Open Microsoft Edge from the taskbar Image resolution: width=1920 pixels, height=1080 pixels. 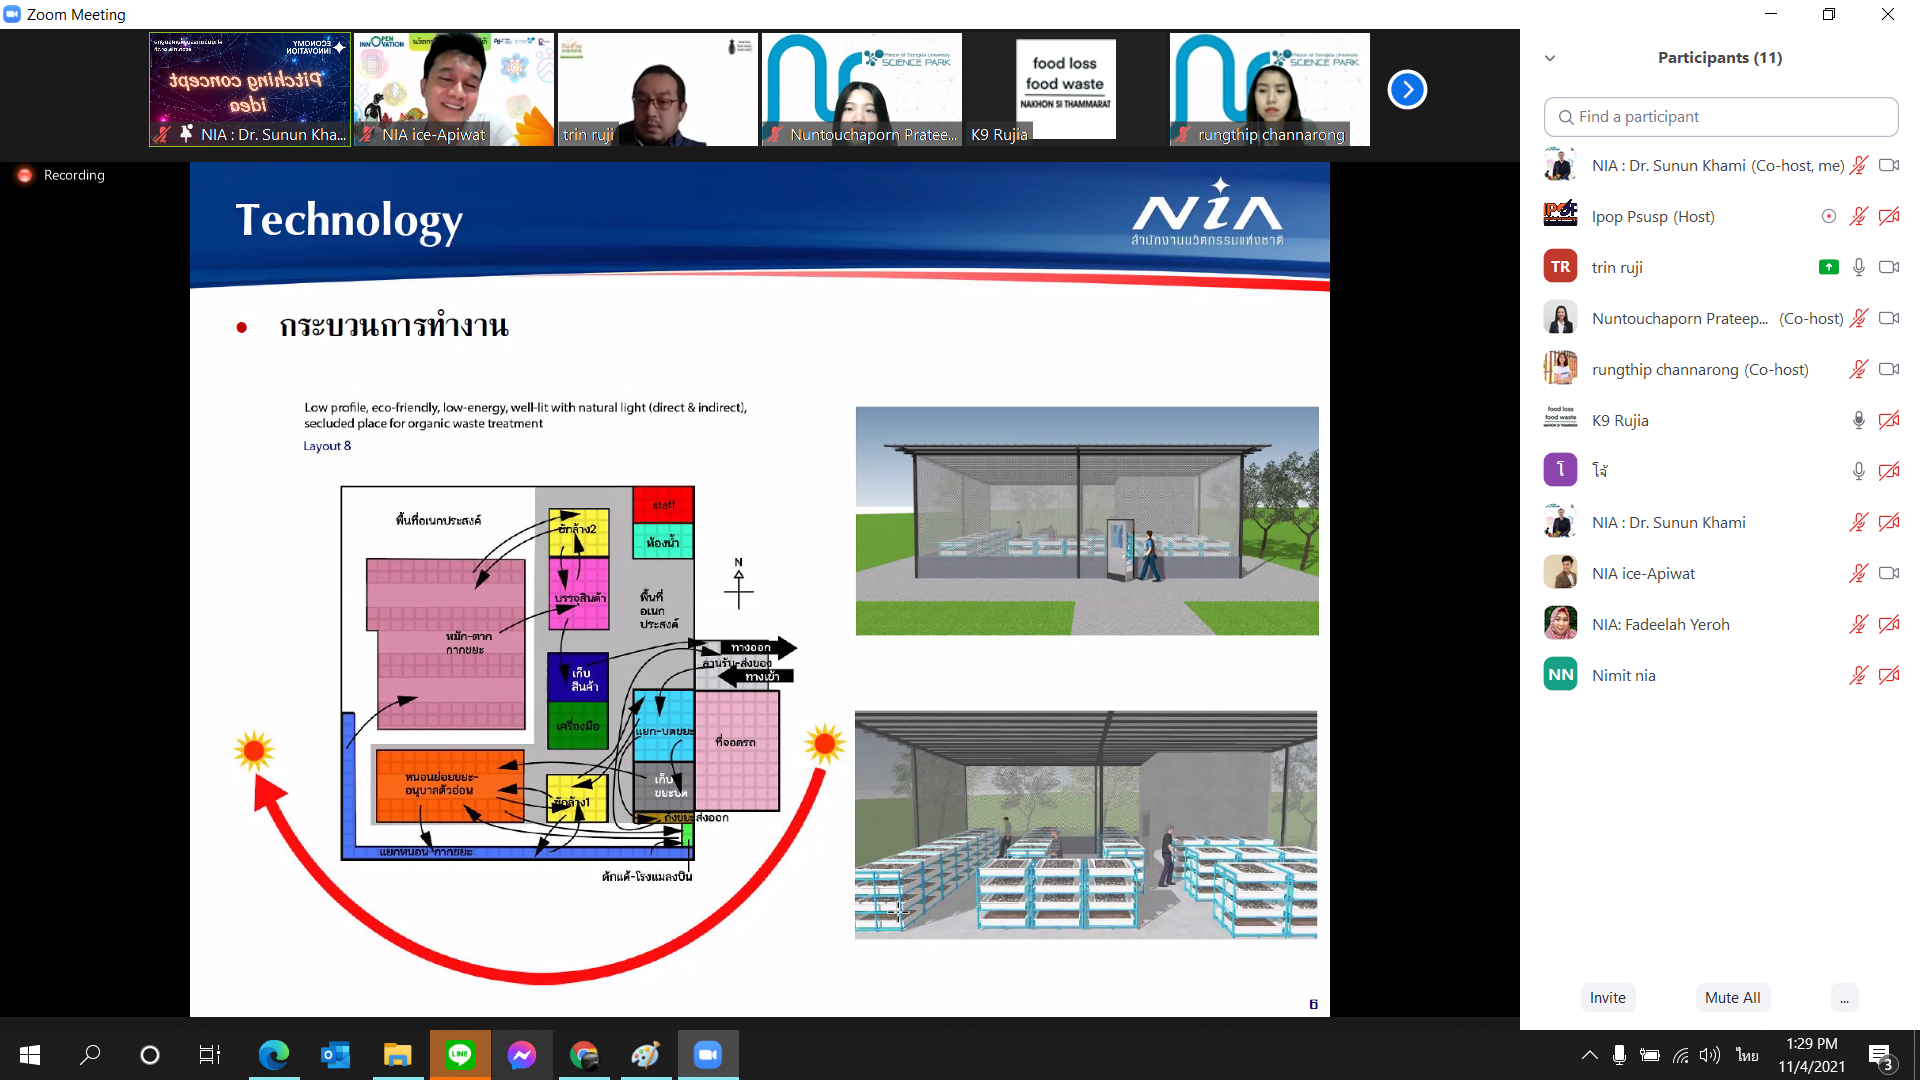pyautogui.click(x=273, y=1054)
